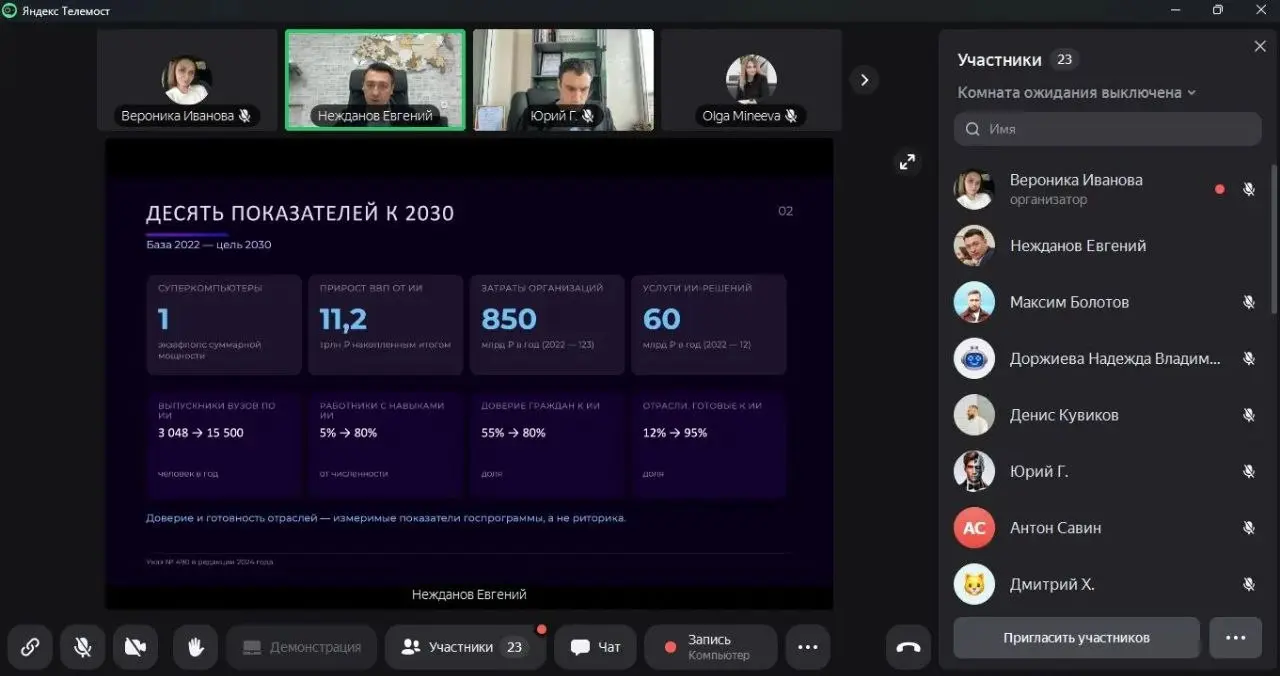Toggle your camera in the bottom toolbar
Screen dimensions: 1280x676
(135, 647)
